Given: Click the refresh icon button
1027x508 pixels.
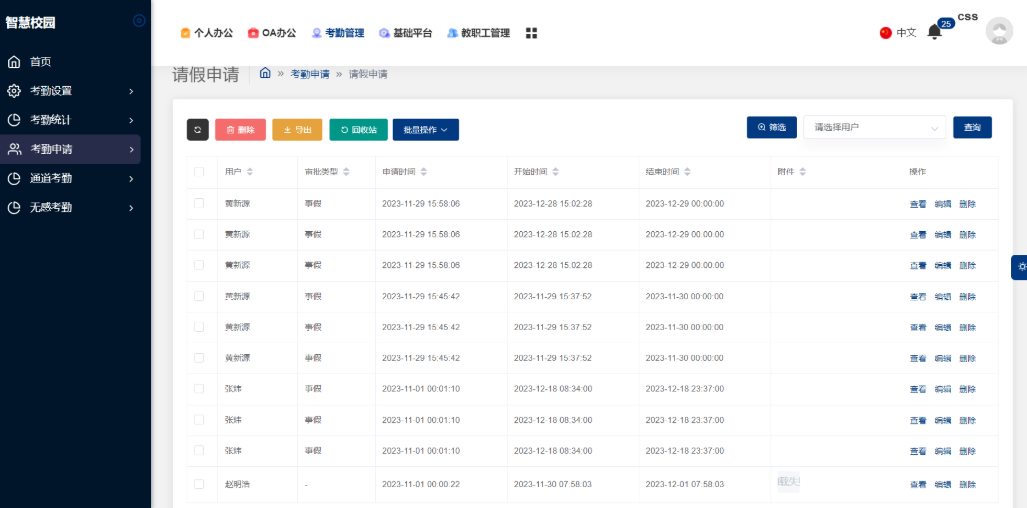Looking at the screenshot, I should point(198,130).
